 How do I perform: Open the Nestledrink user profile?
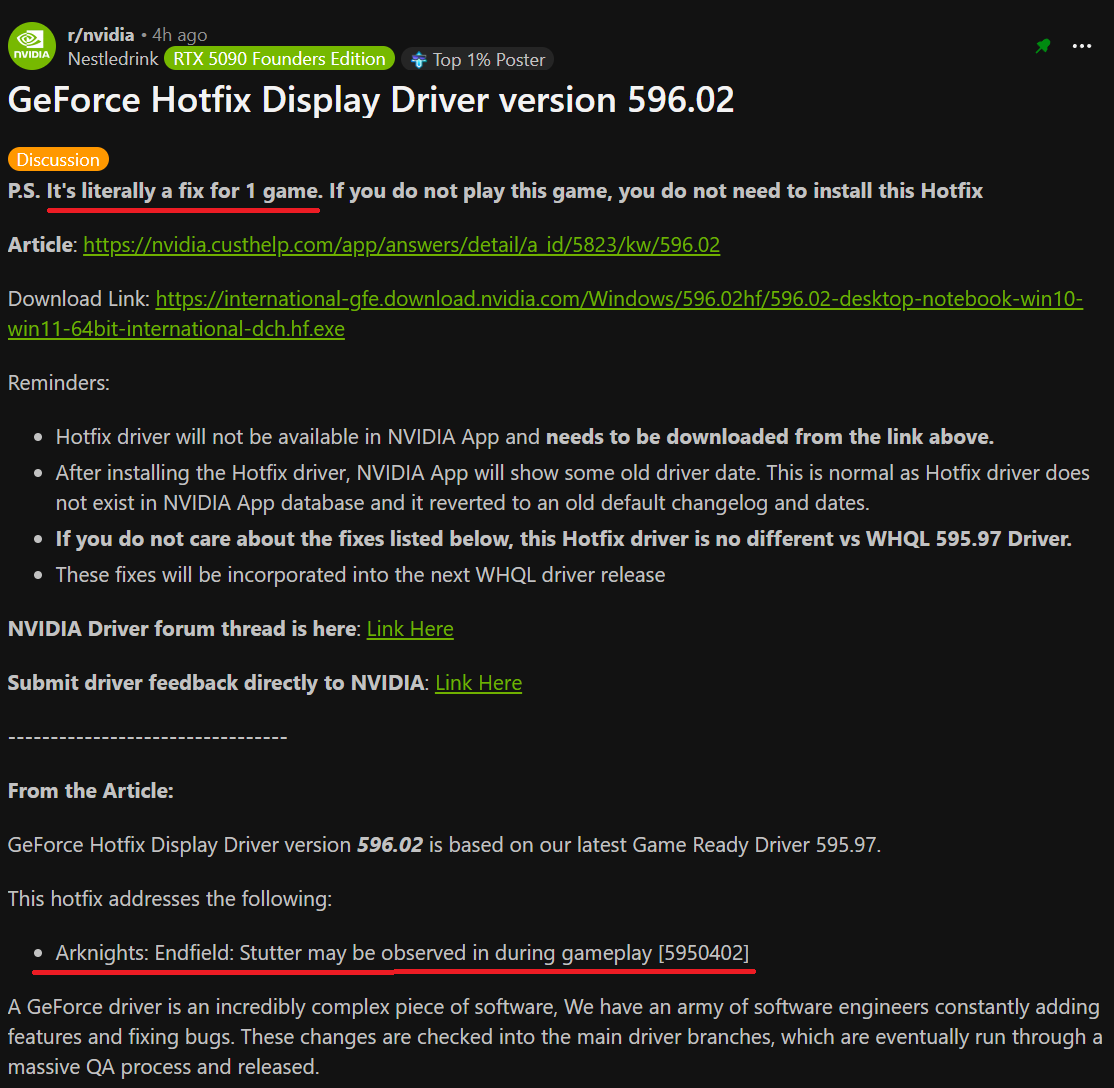coord(113,59)
